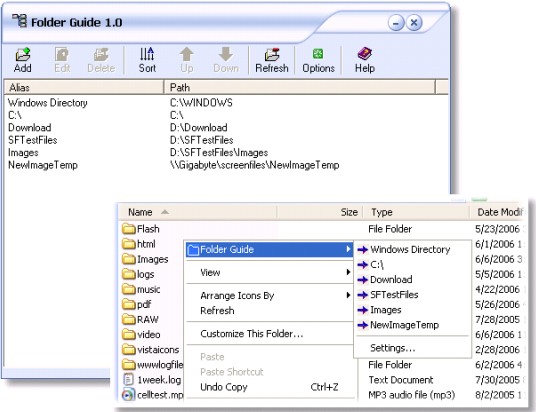This screenshot has height=412, width=536.
Task: Click the 5/23/2006 date of Flash
Action: pos(497,229)
